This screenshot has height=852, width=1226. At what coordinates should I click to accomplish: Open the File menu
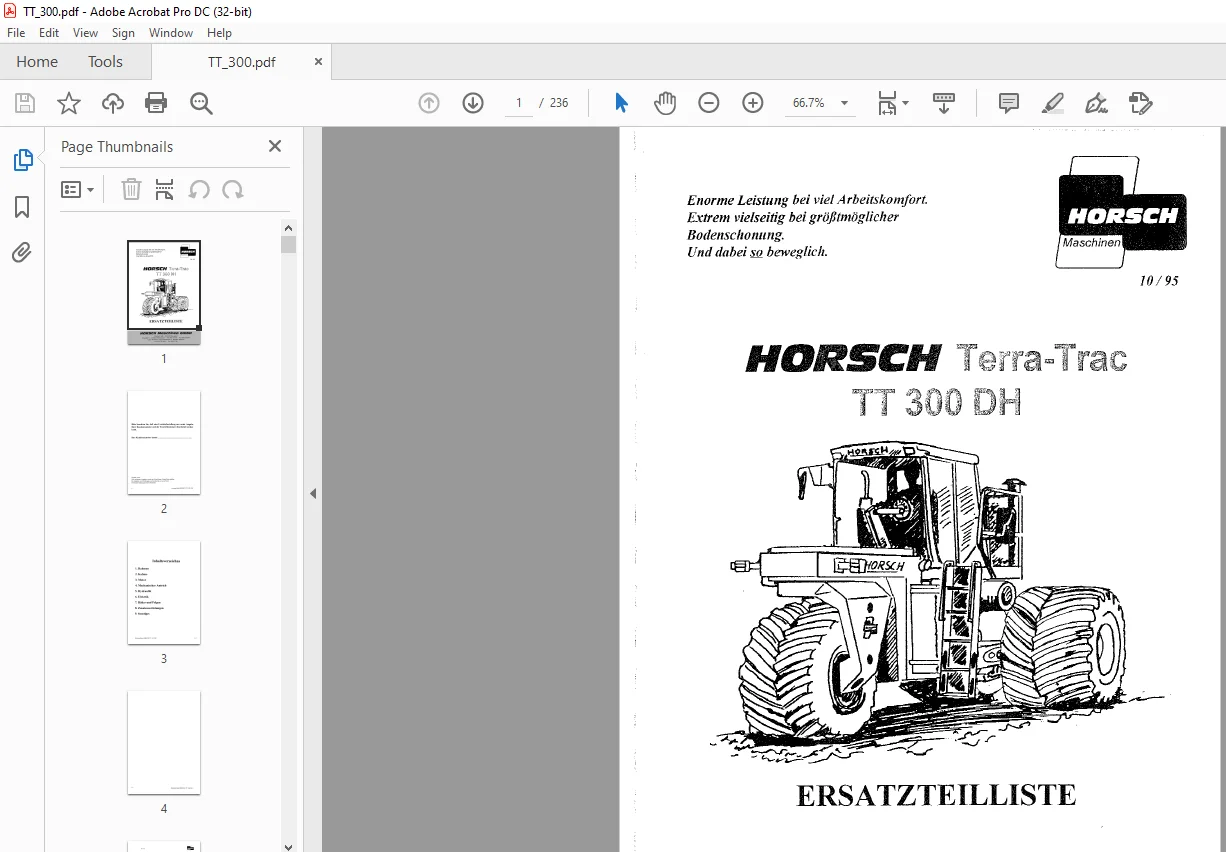click(16, 33)
